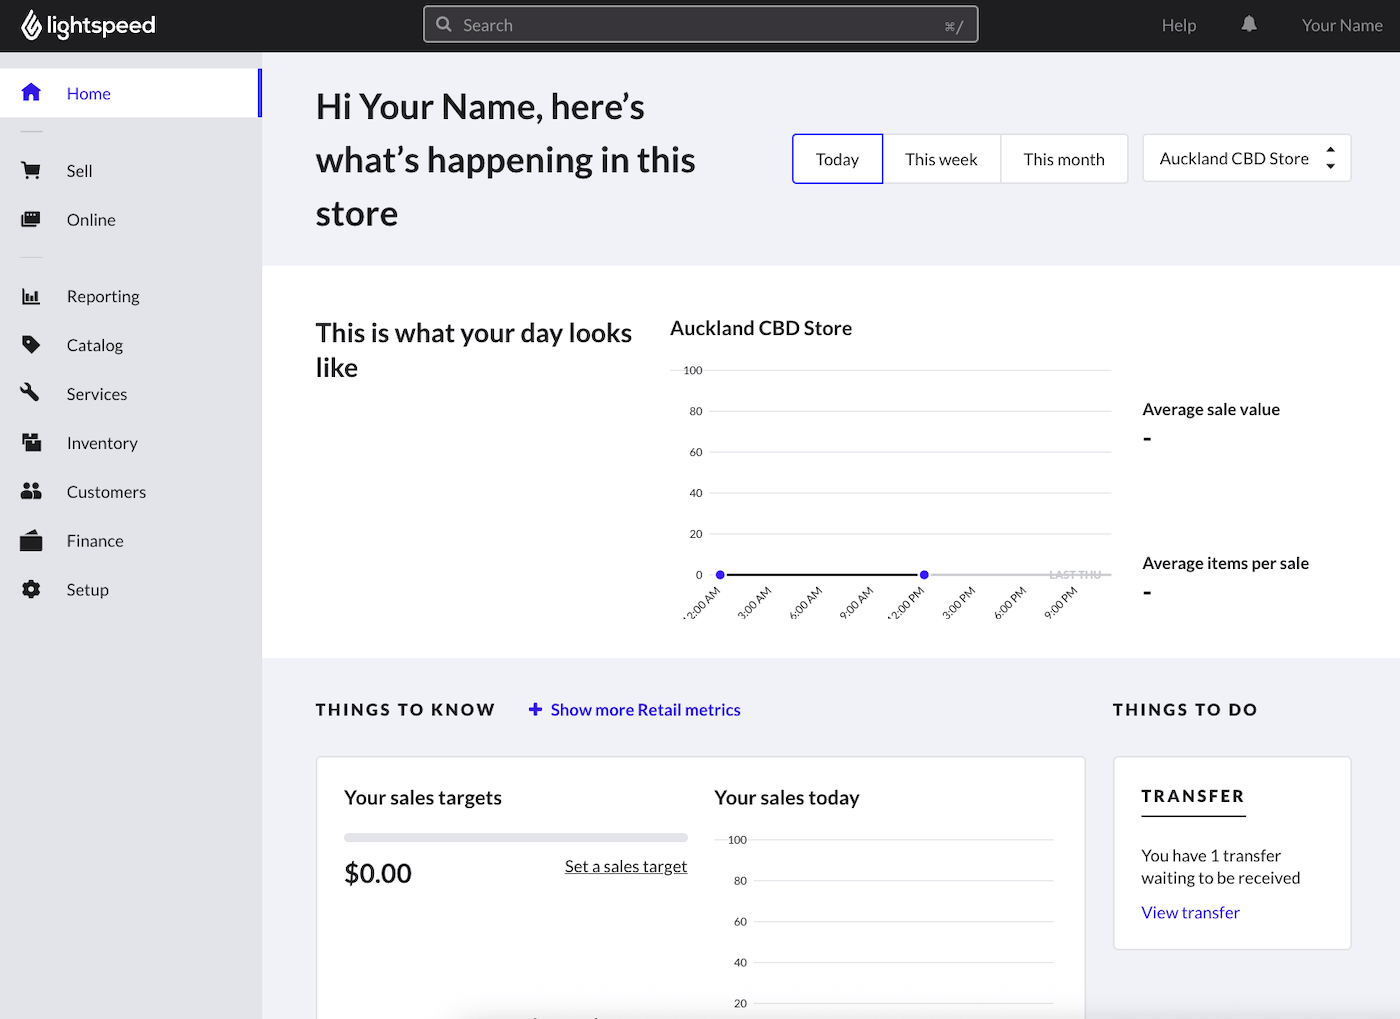Switch to the This week tab
The image size is (1400, 1019).
941,158
